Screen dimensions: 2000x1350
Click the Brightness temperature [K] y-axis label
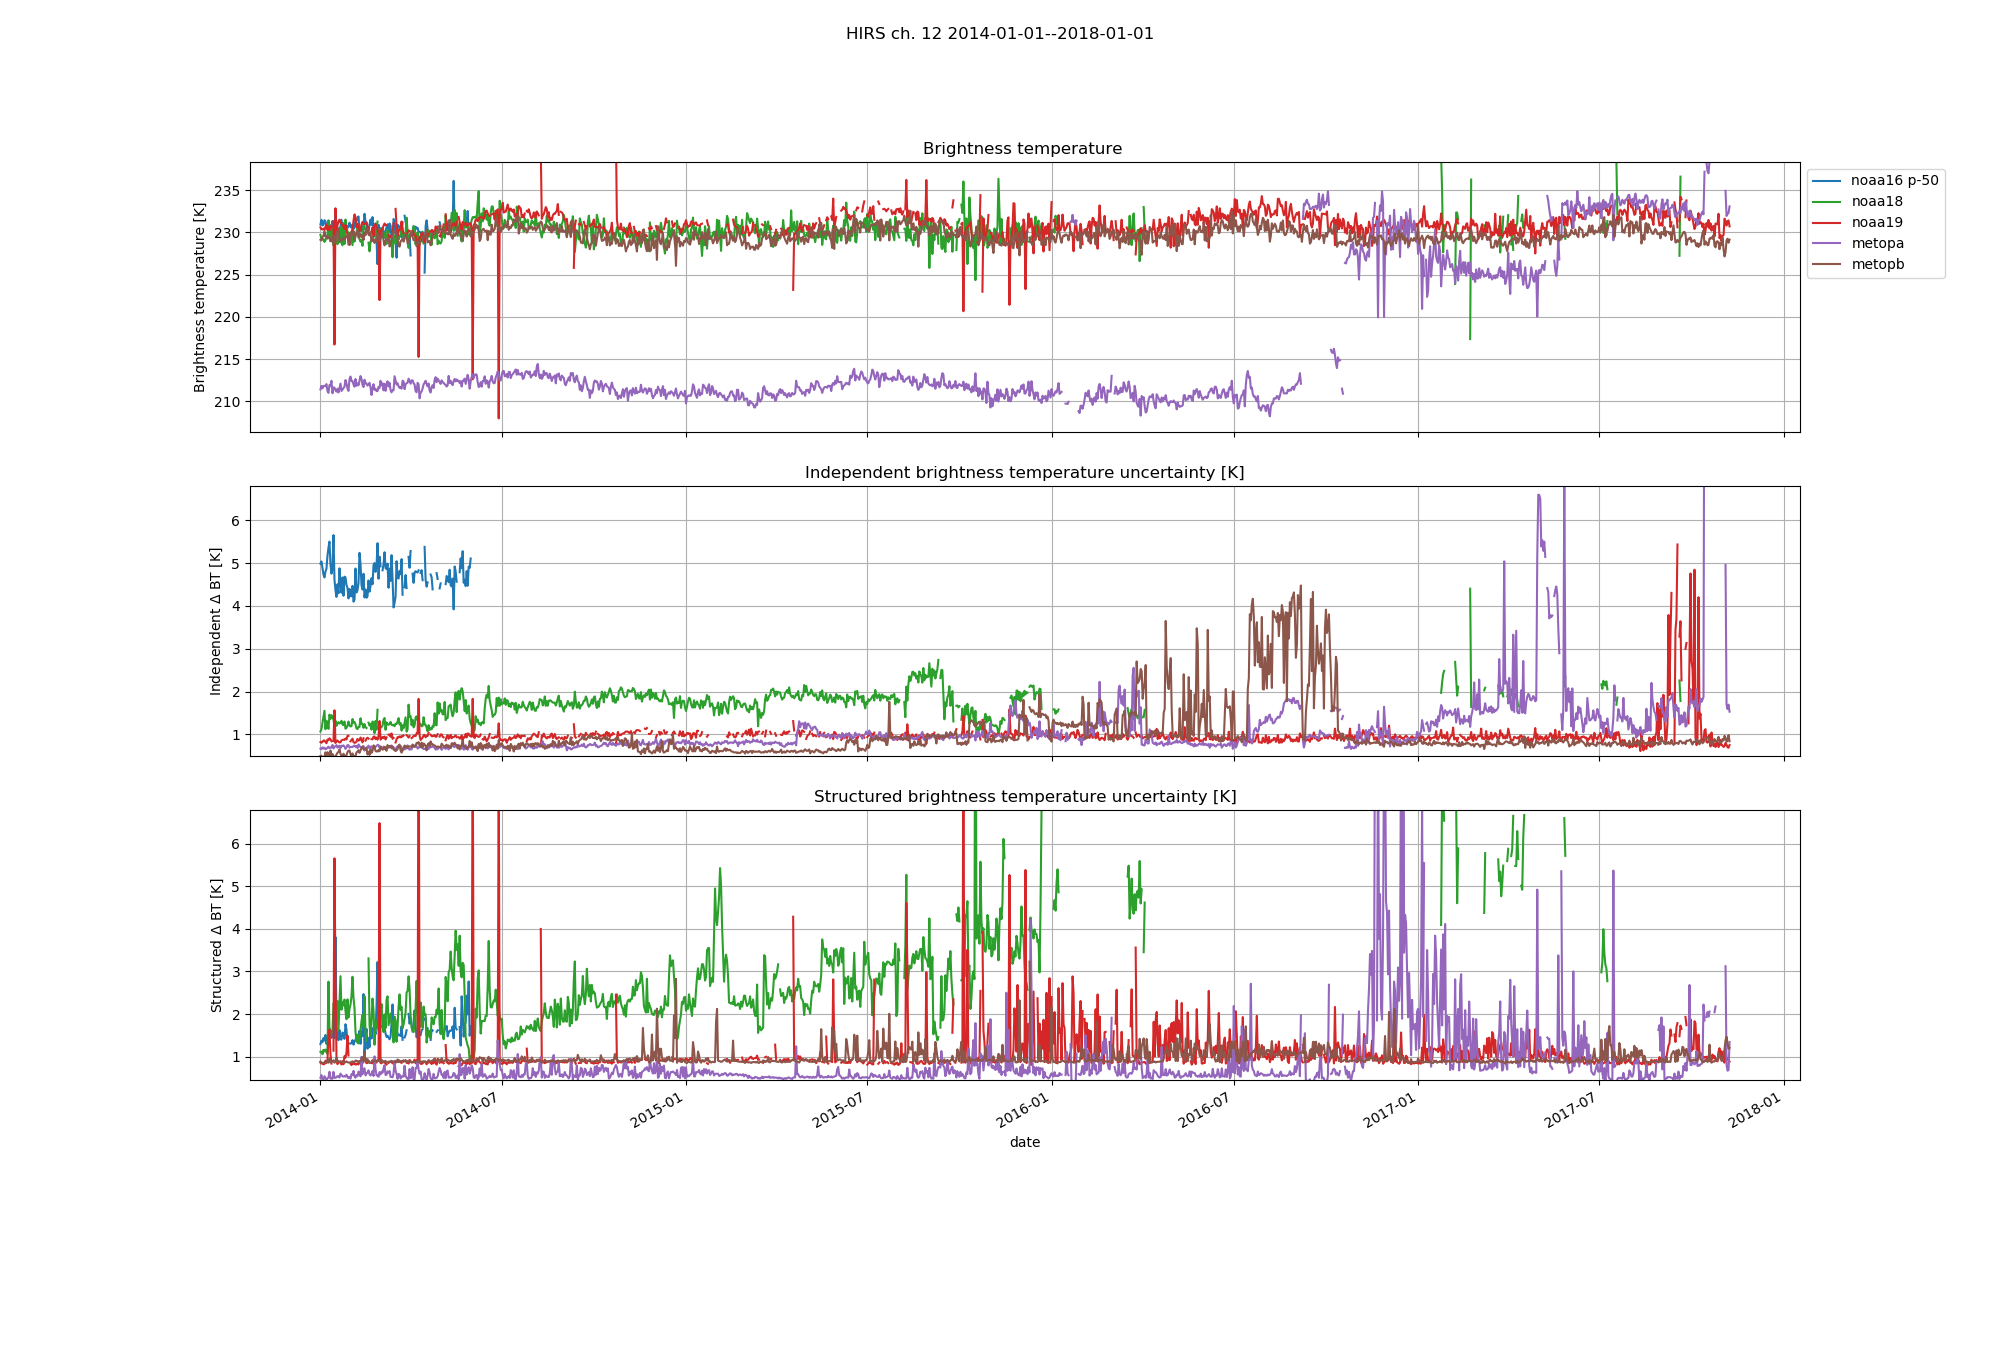pos(200,297)
